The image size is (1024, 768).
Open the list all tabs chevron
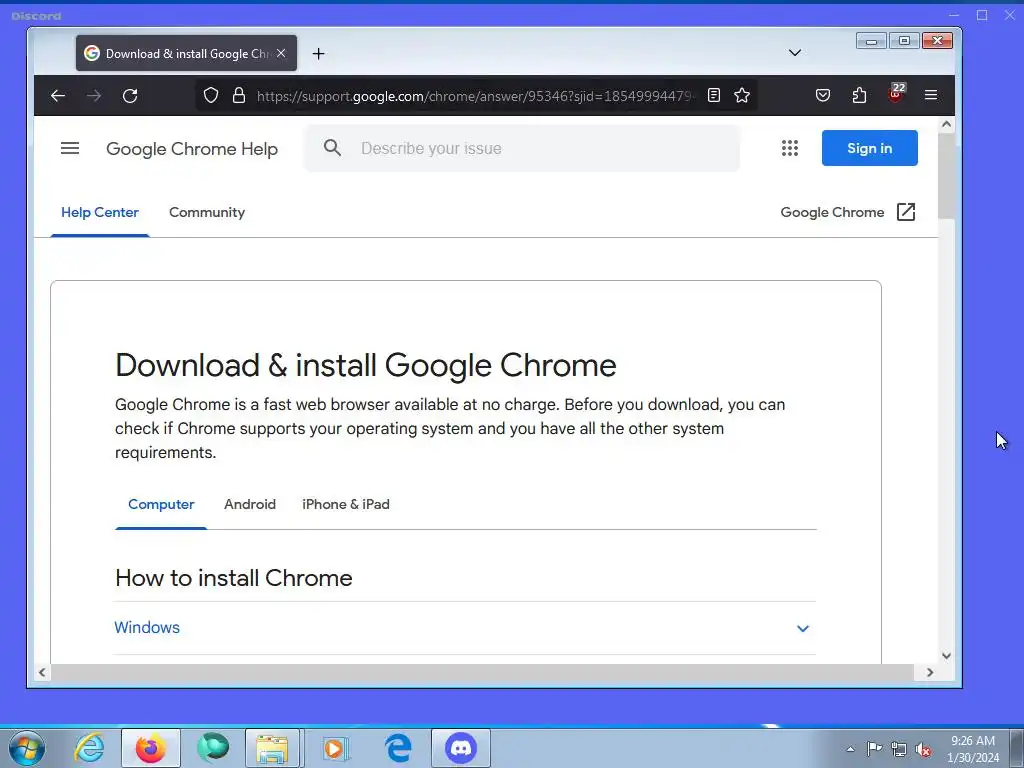795,53
